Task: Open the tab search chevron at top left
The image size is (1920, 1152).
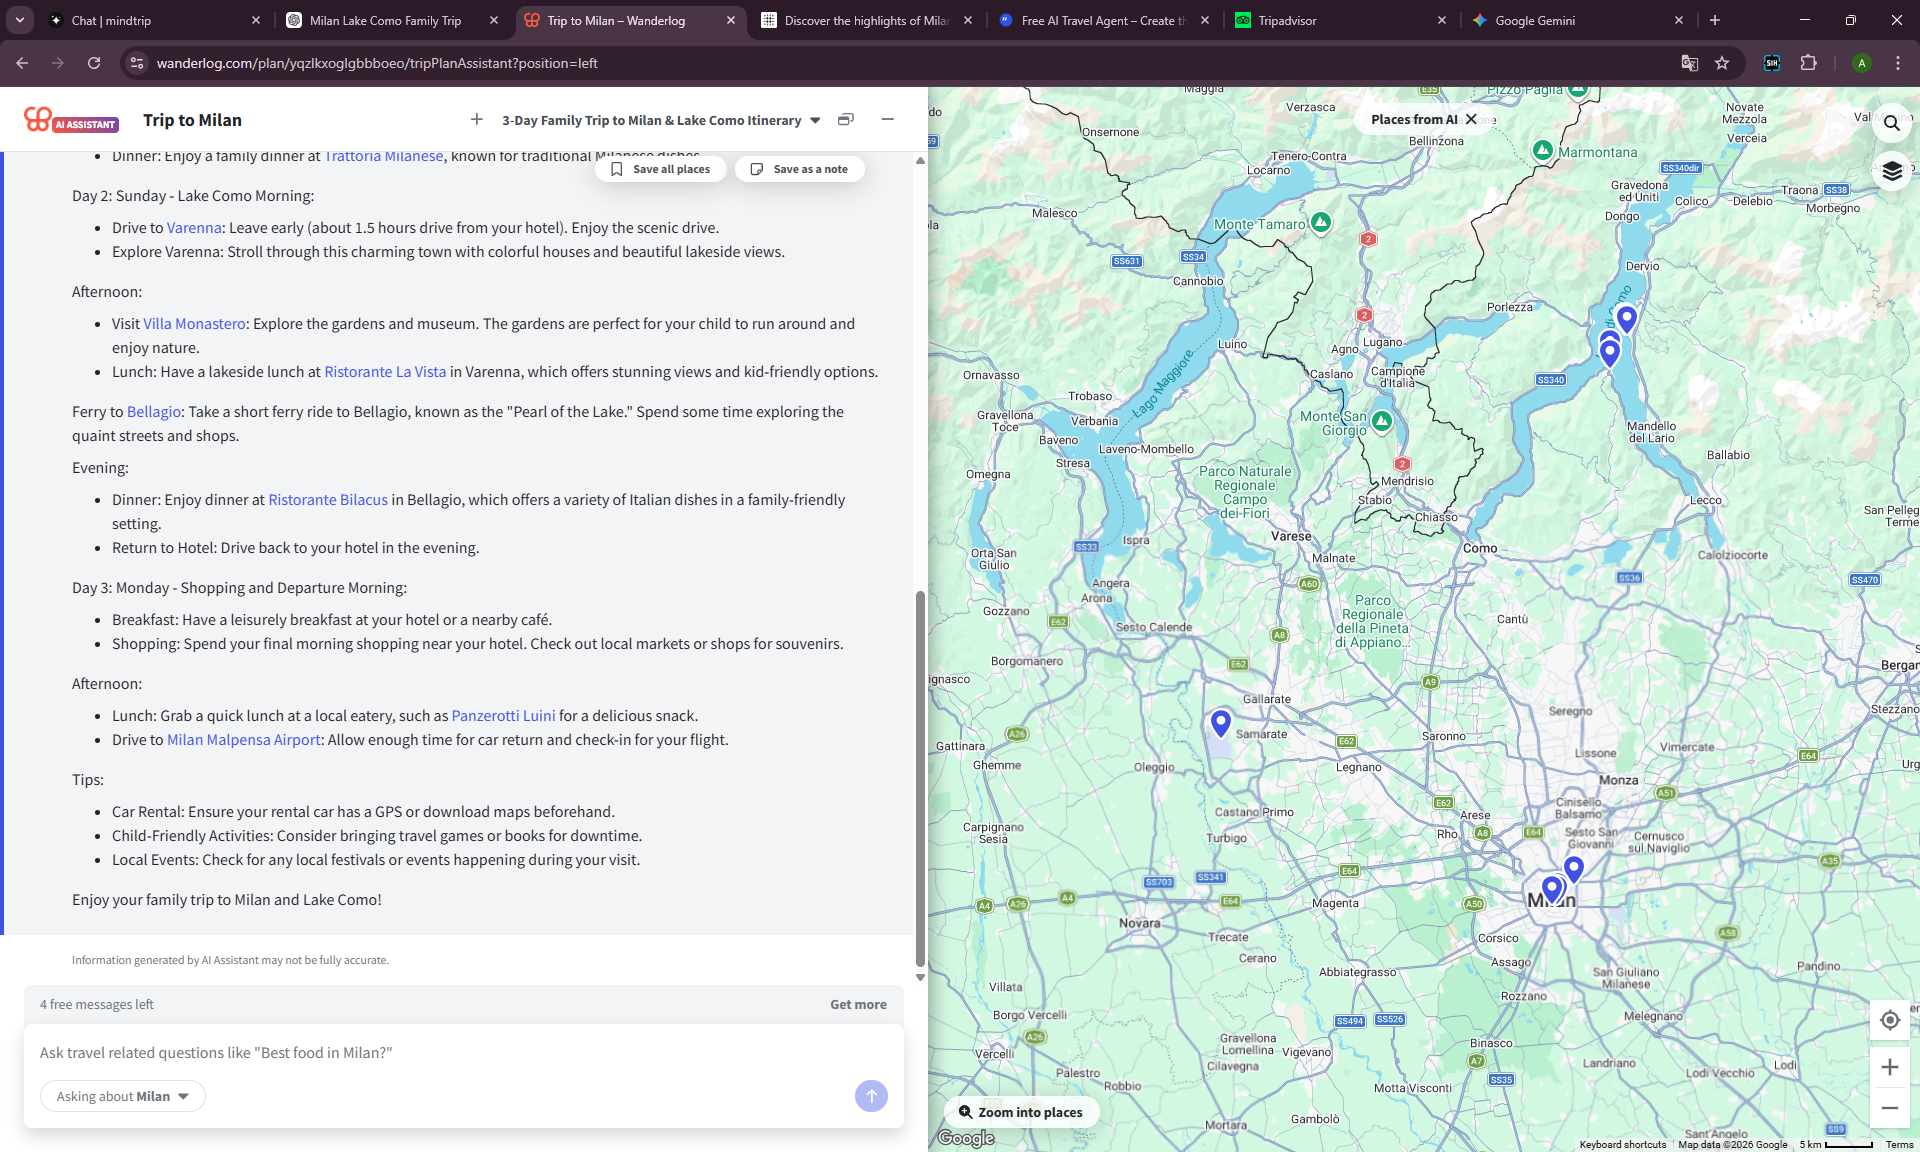Action: (x=19, y=20)
